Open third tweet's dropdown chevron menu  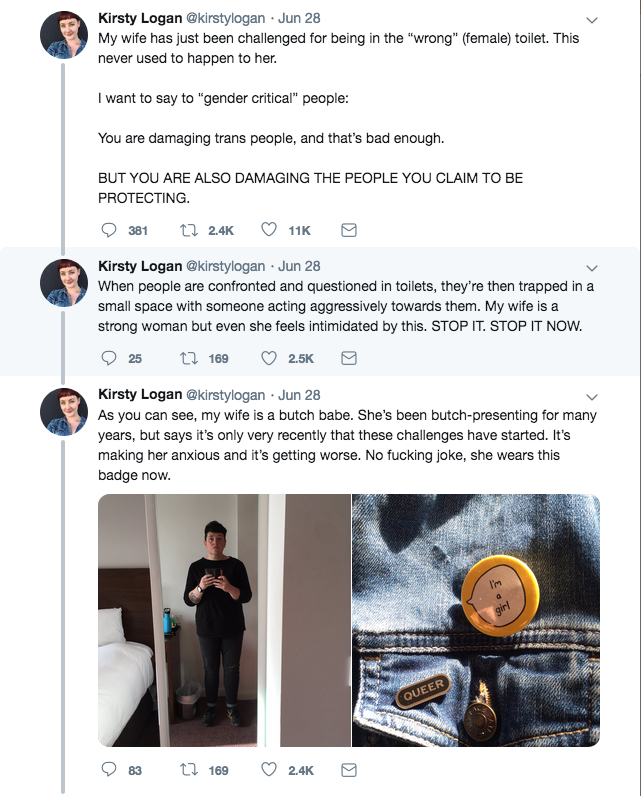pyautogui.click(x=591, y=396)
